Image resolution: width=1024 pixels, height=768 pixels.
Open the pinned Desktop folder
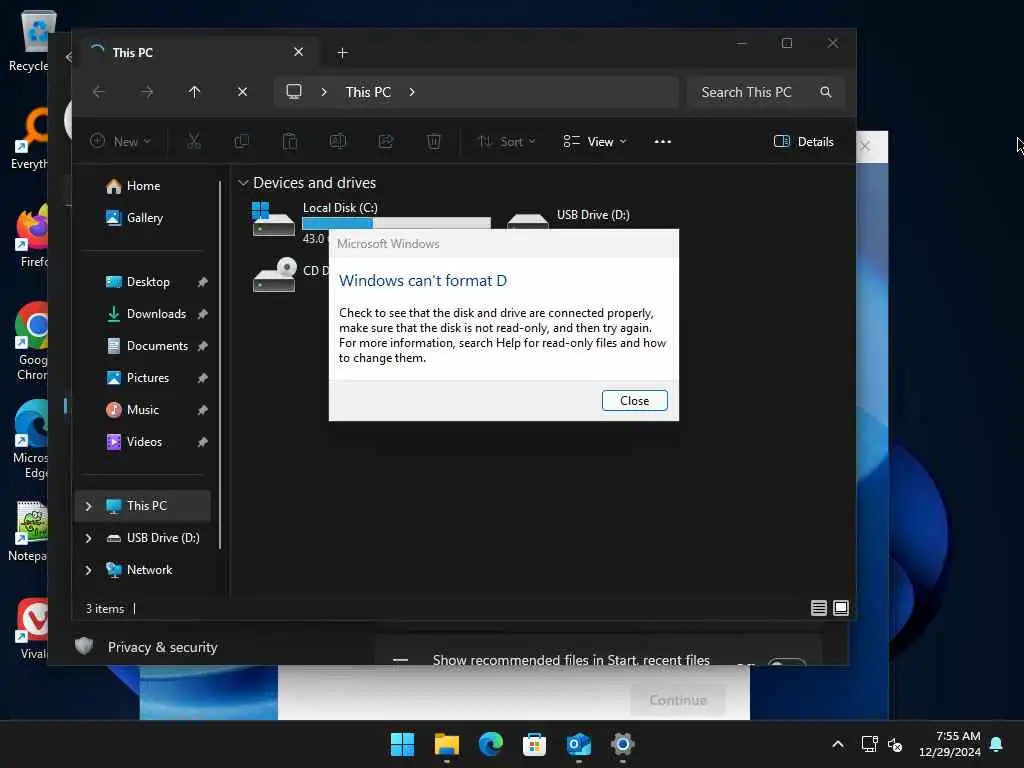click(x=137, y=281)
